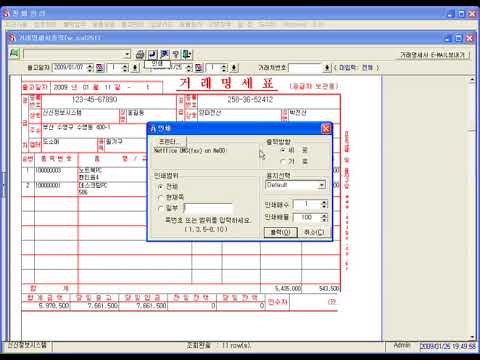Select 가로 landscape orientation radio
This screenshot has width=480, height=360.
tap(283, 162)
